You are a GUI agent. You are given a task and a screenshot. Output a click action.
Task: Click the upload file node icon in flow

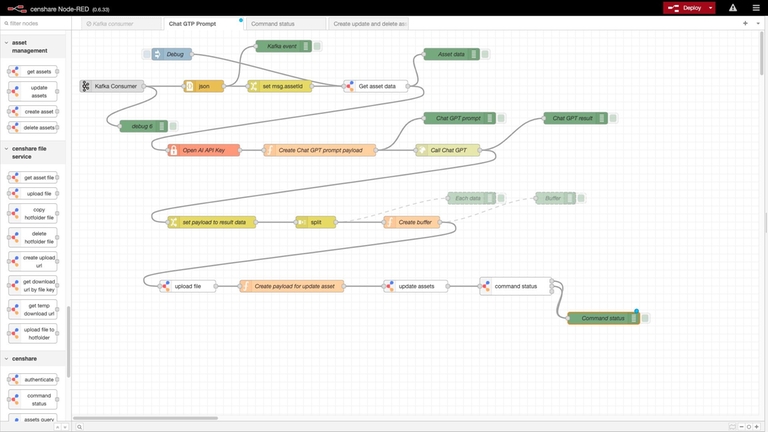coord(166,286)
